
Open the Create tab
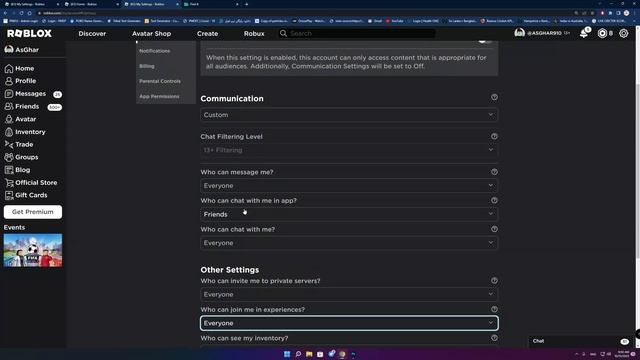pyautogui.click(x=207, y=33)
